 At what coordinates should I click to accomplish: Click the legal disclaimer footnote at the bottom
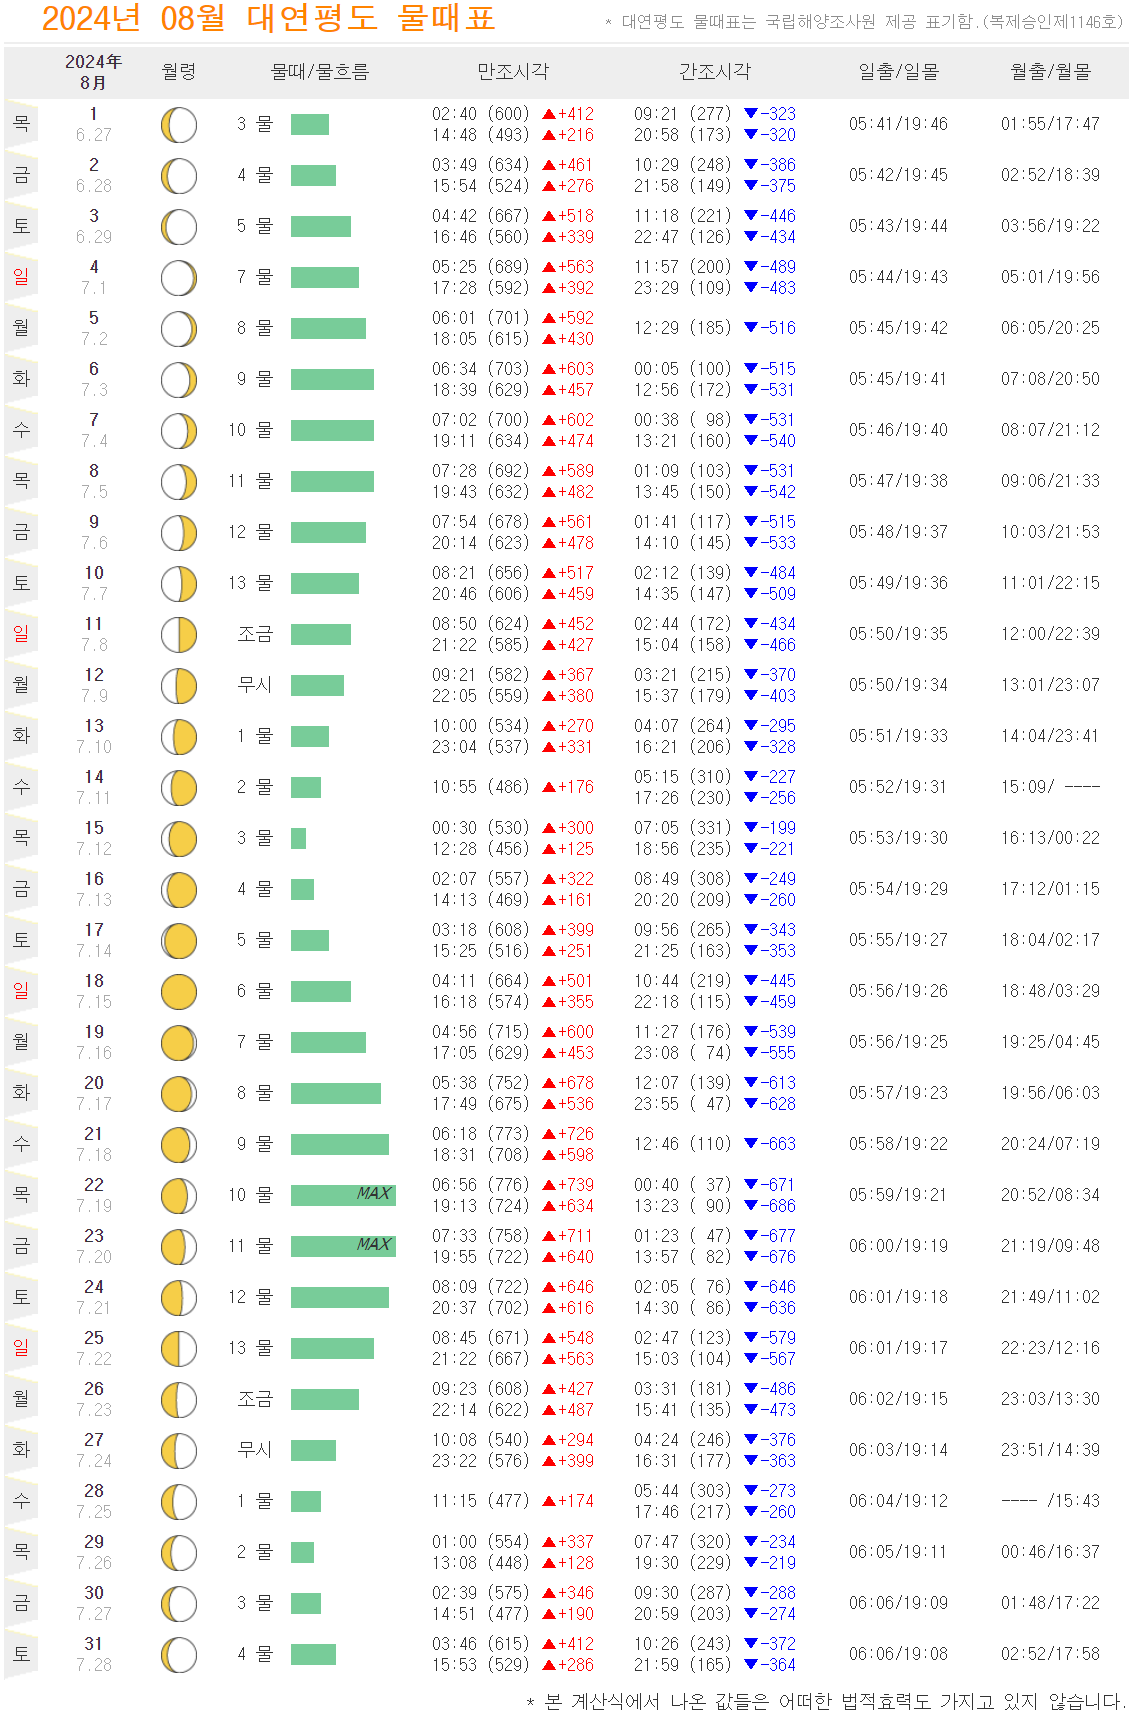coord(826,1702)
